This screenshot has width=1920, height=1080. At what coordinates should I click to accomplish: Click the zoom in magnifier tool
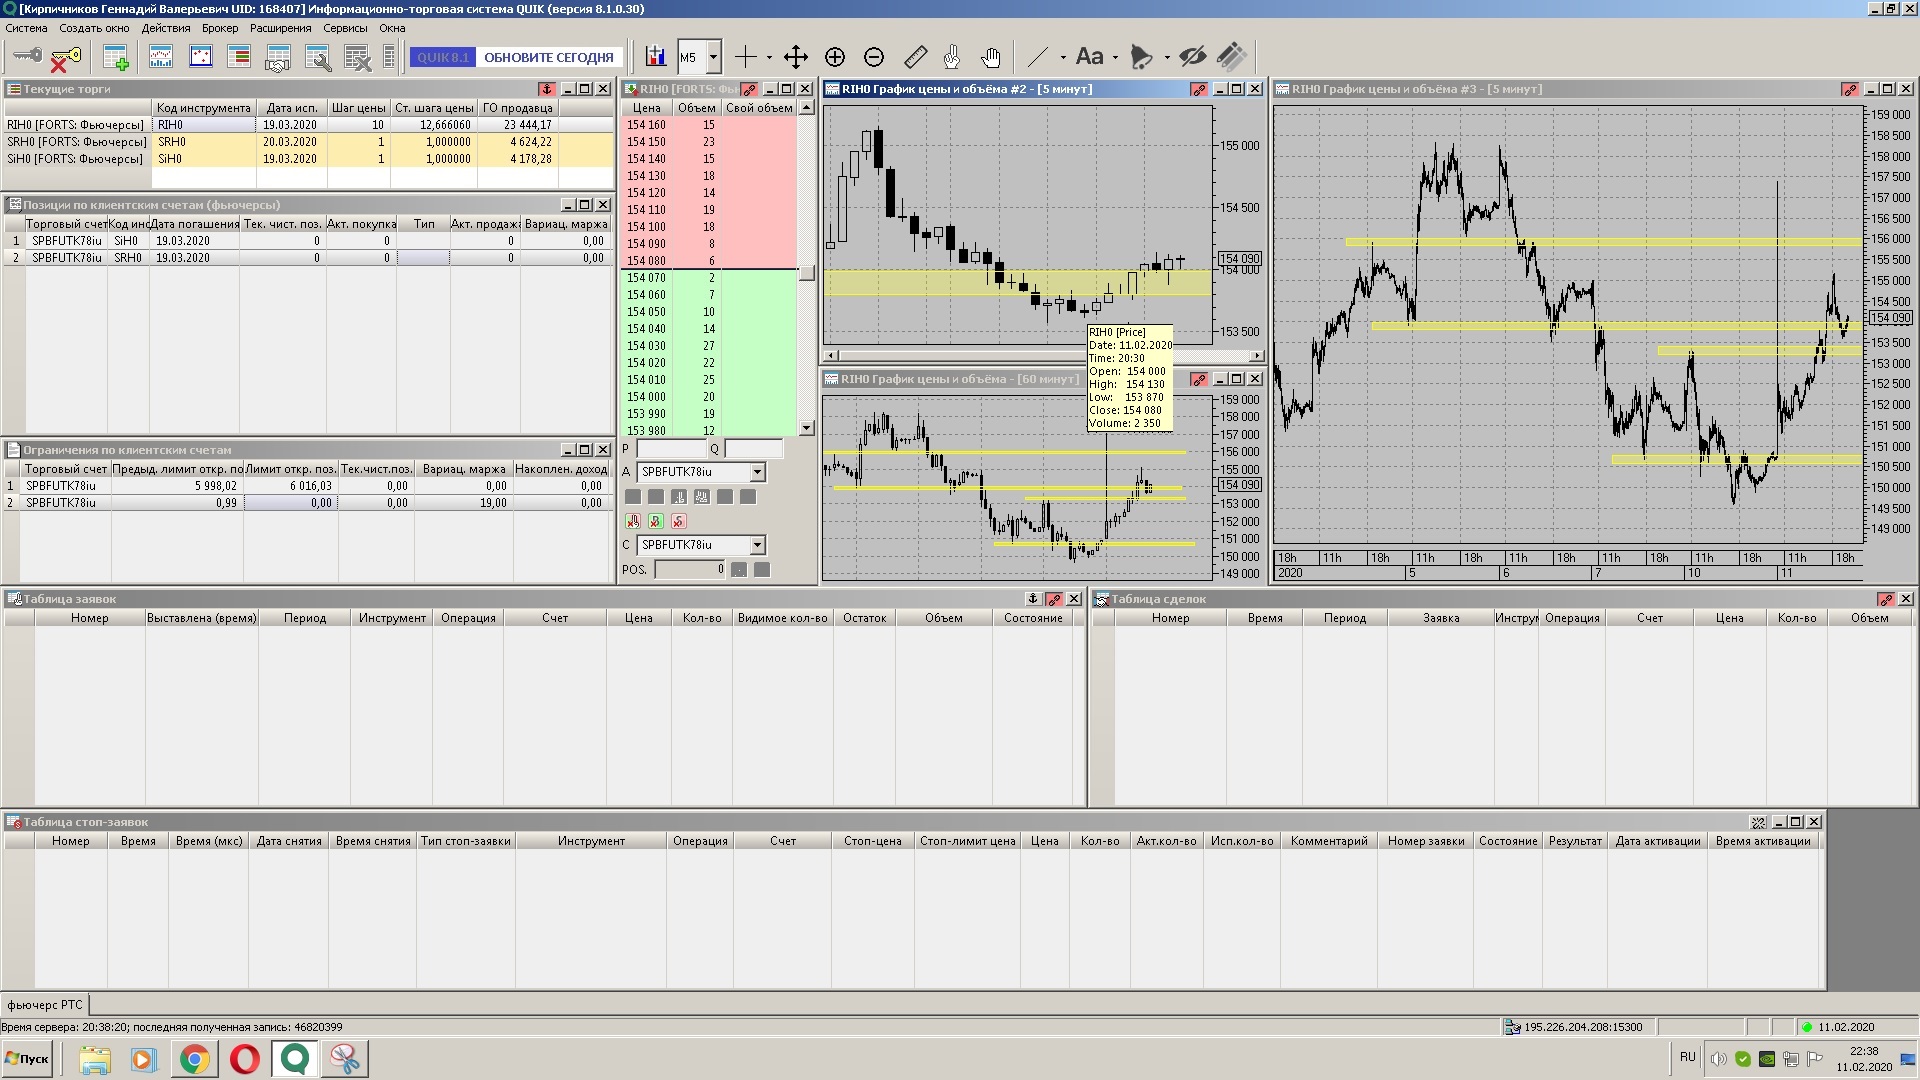[835, 57]
